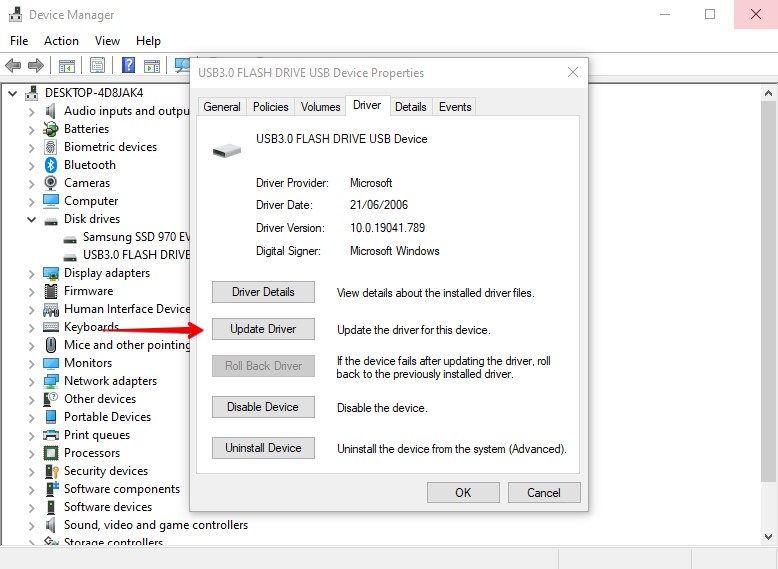Click the Security devices key icon
Screen dimensions: 778x569
tap(52, 471)
